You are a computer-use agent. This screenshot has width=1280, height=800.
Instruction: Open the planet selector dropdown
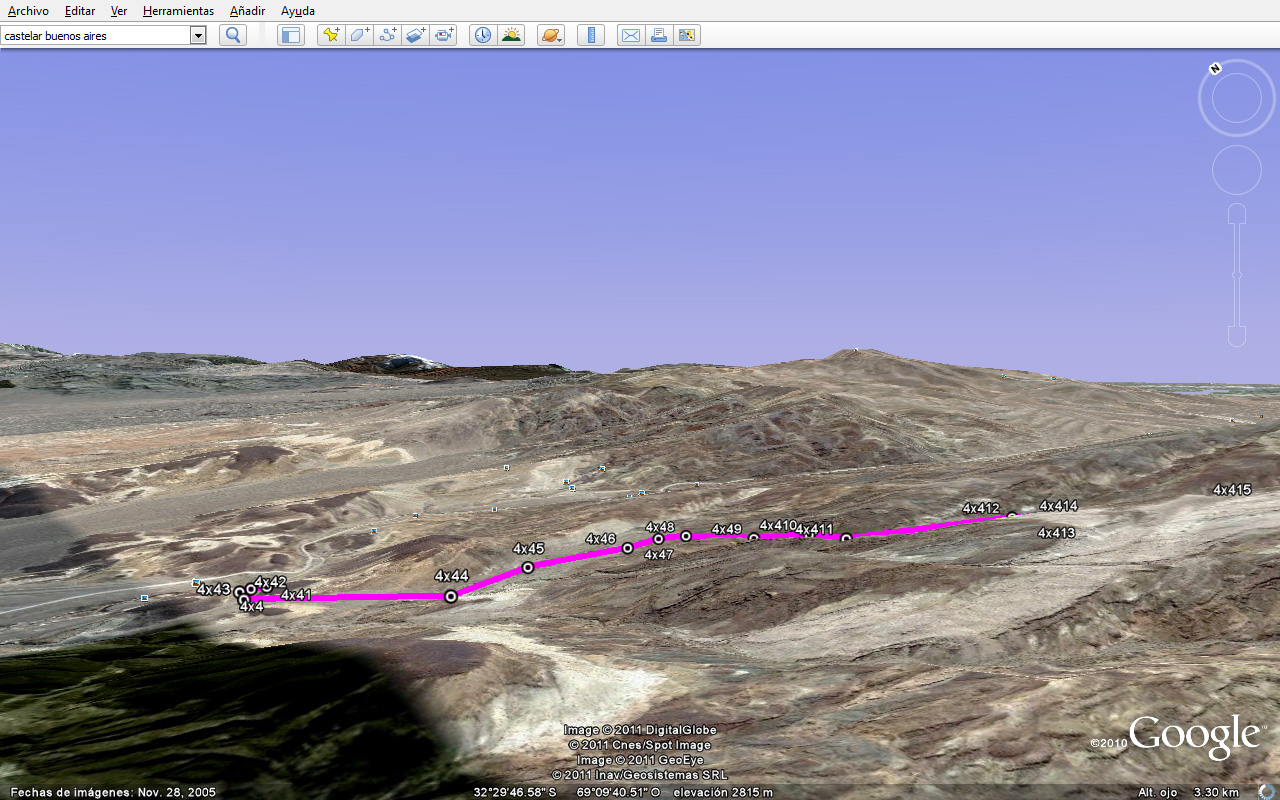[551, 35]
